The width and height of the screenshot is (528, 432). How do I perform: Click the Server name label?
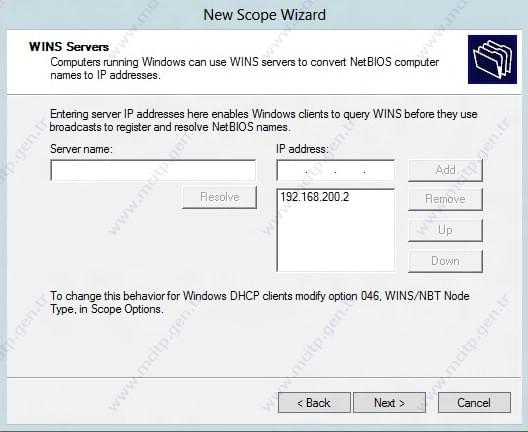pos(81,149)
